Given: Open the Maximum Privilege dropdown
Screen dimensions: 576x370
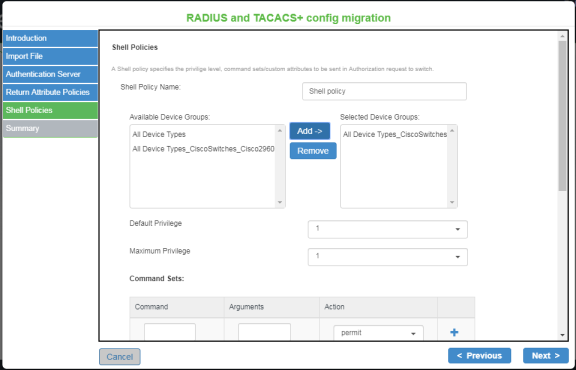Looking at the screenshot, I should [x=388, y=257].
